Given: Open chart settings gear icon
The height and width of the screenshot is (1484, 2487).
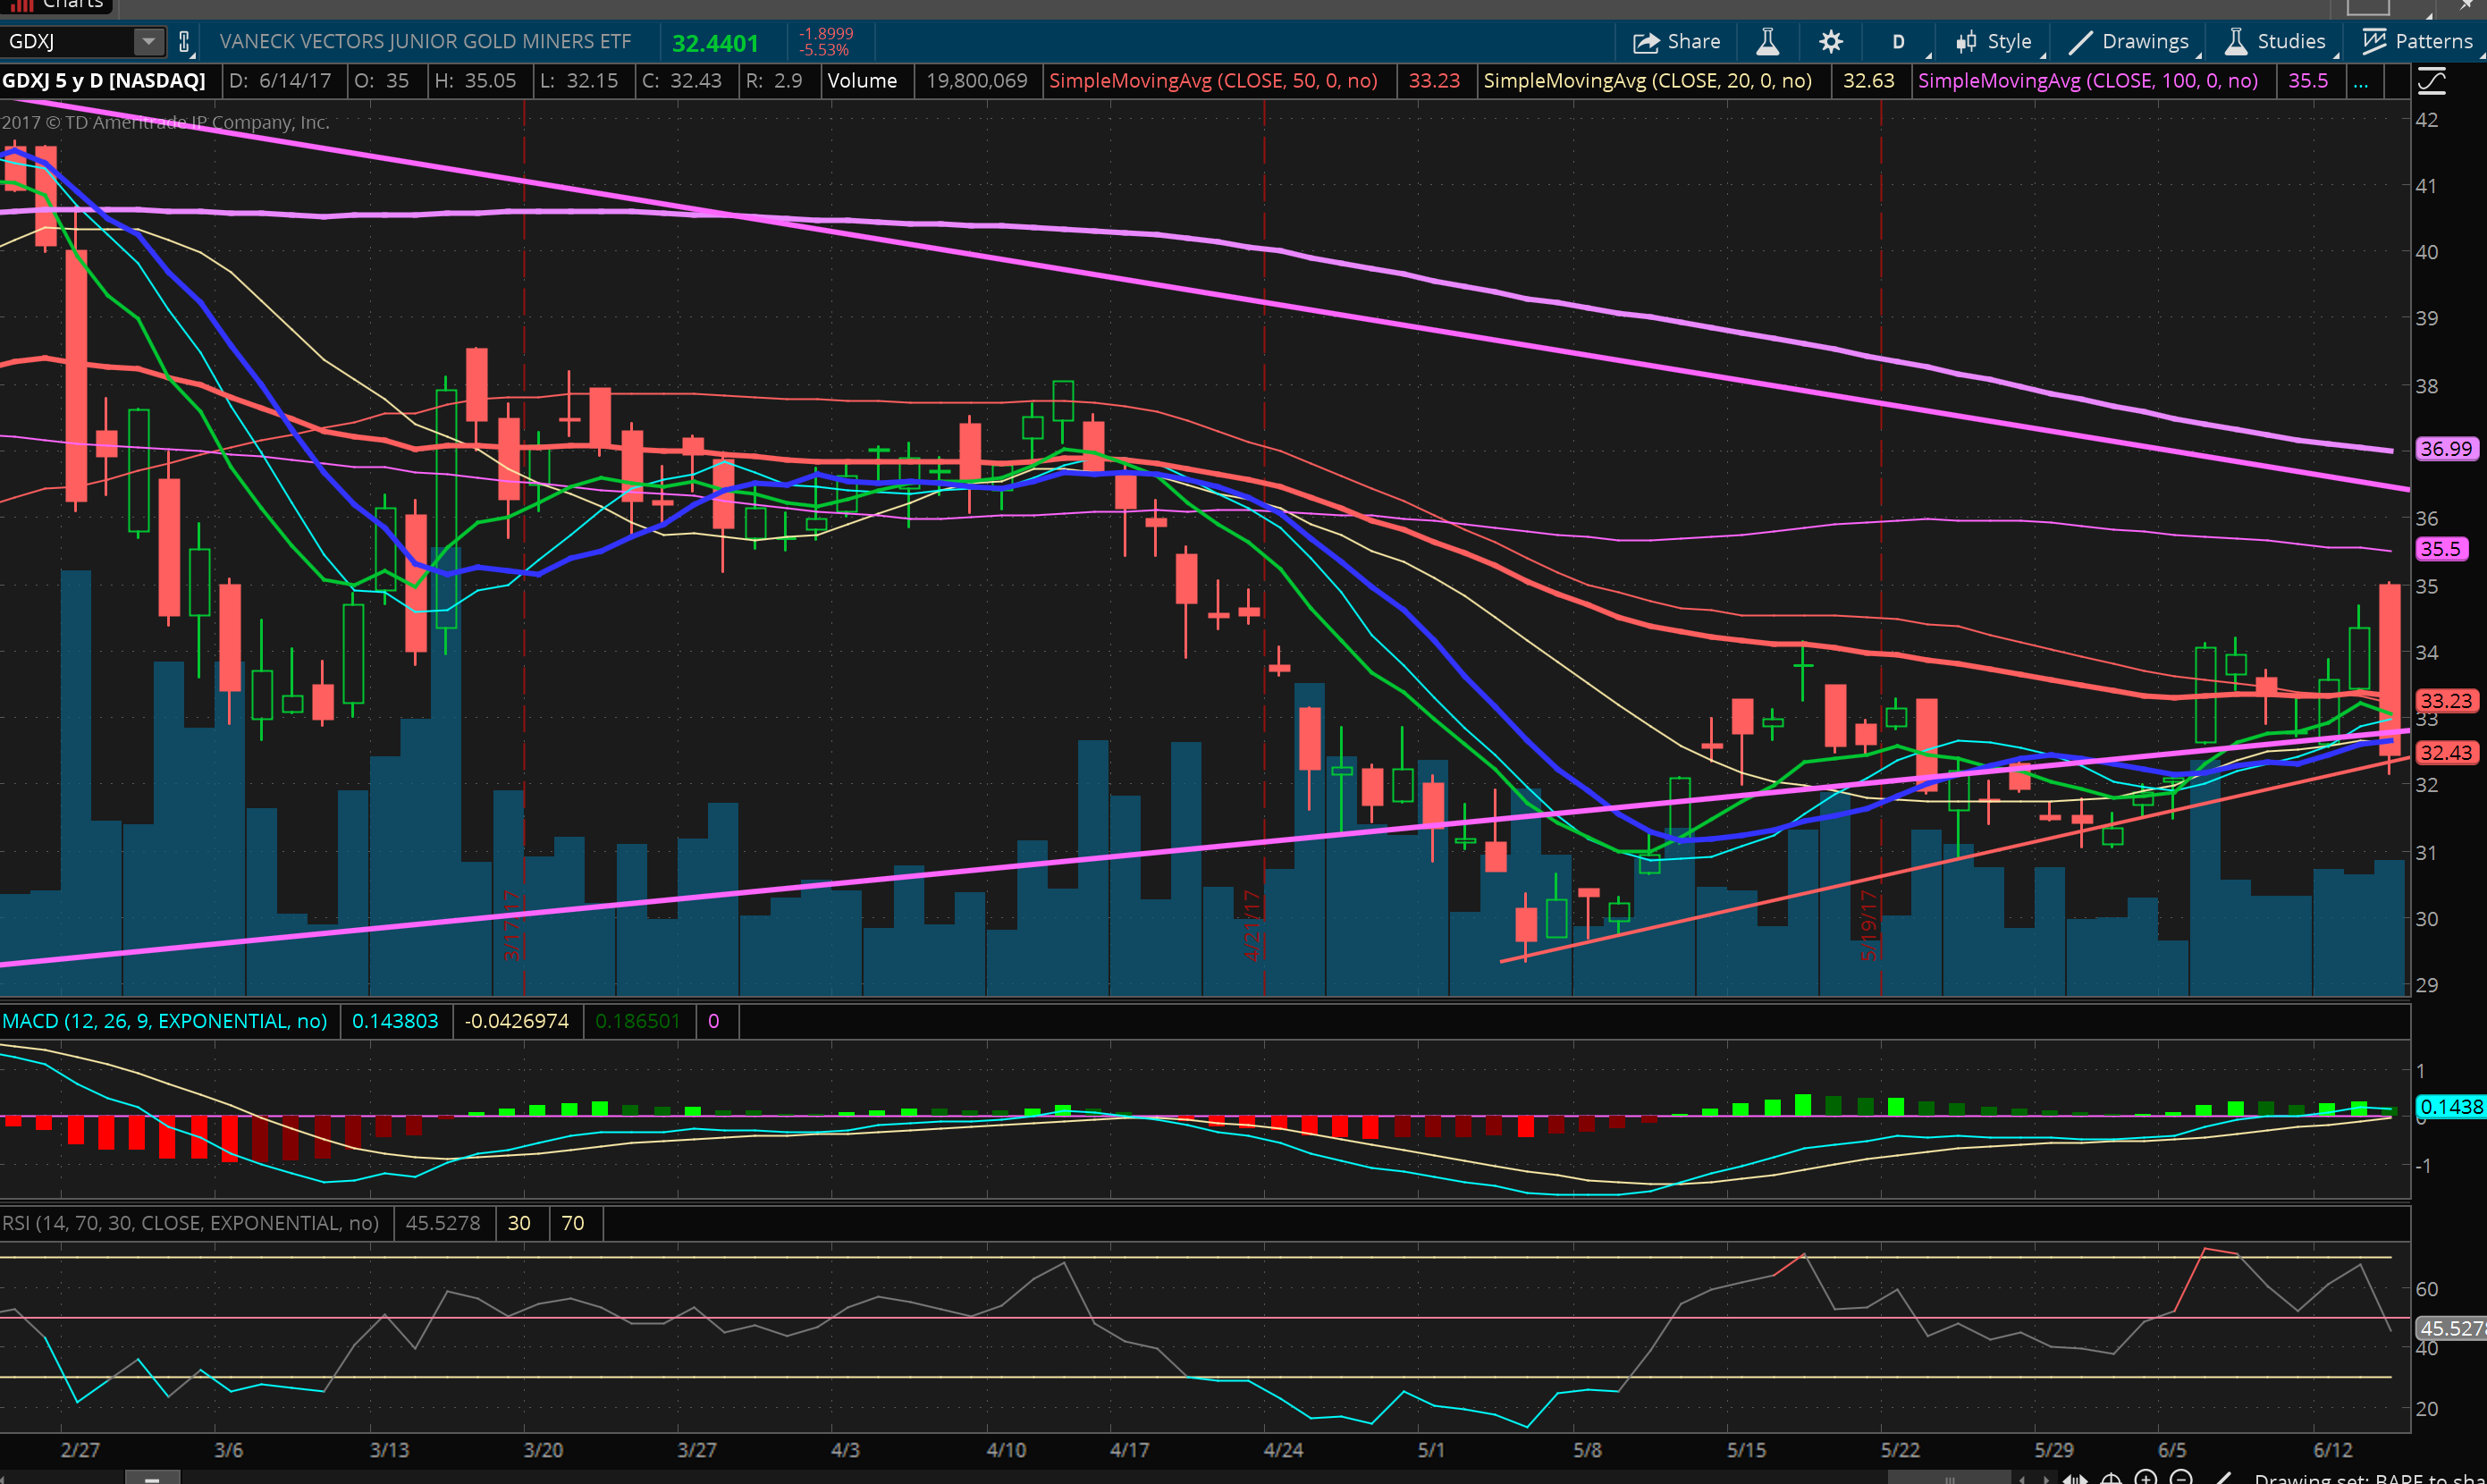Looking at the screenshot, I should click(x=1830, y=42).
